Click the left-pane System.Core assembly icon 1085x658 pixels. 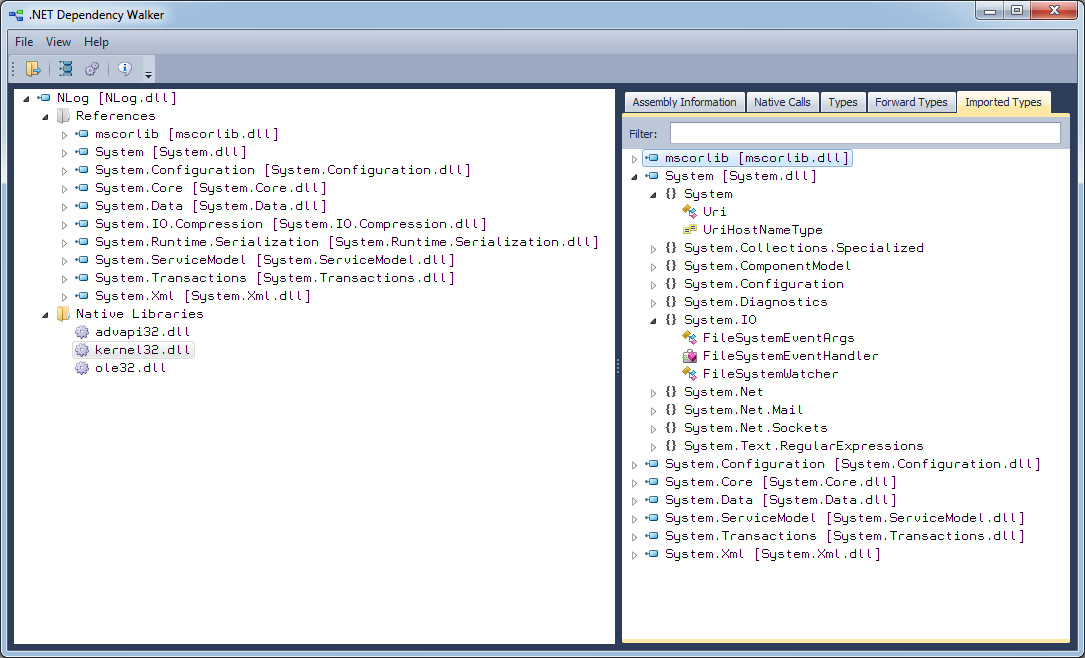coord(82,188)
